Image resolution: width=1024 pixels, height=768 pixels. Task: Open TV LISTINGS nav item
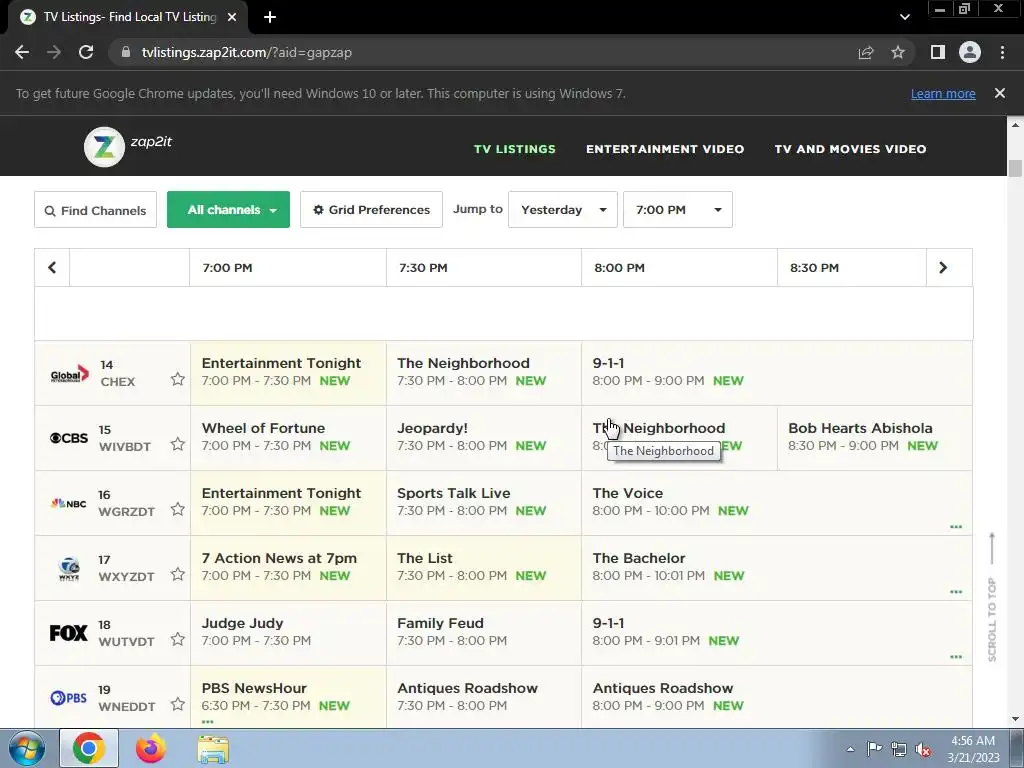point(515,149)
